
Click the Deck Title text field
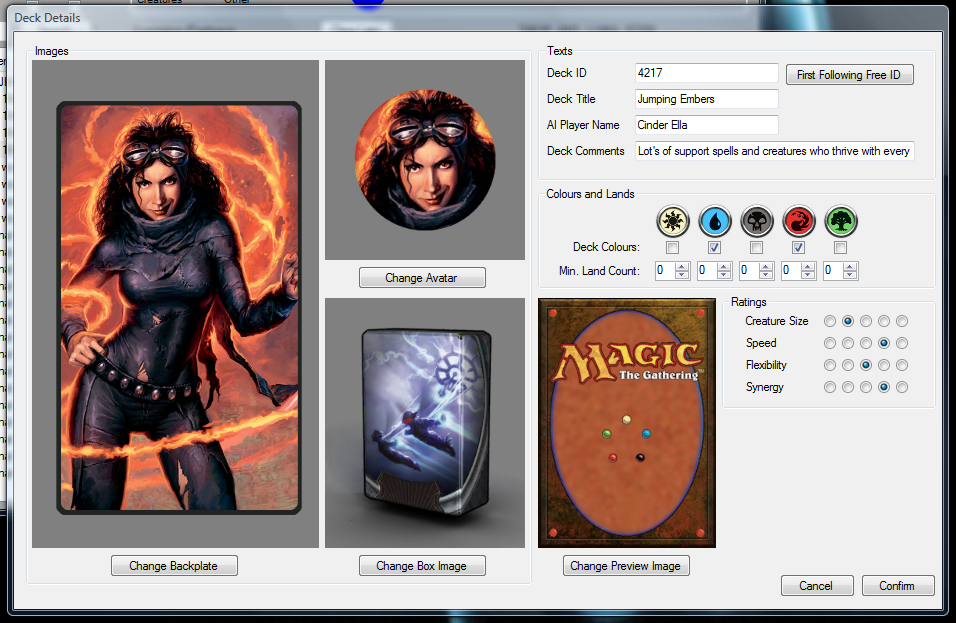pyautogui.click(x=706, y=99)
